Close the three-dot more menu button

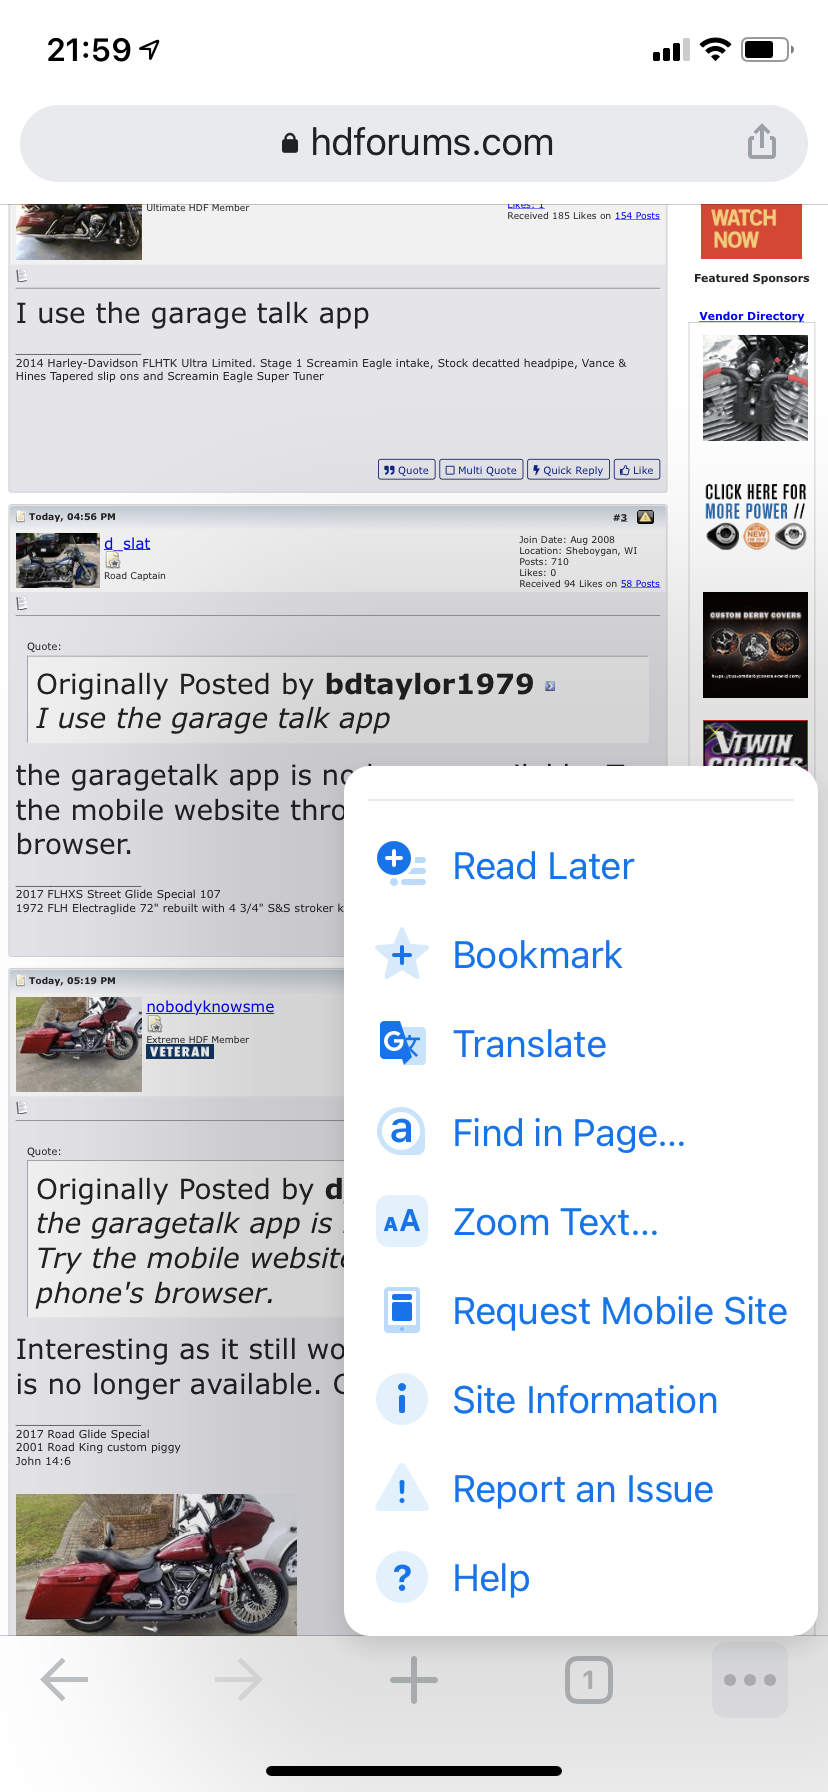pos(750,1680)
